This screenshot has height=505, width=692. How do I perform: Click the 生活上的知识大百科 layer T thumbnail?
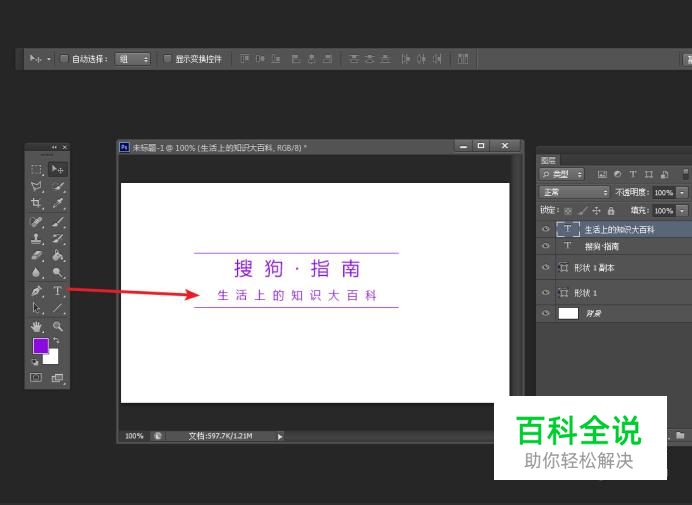click(568, 229)
